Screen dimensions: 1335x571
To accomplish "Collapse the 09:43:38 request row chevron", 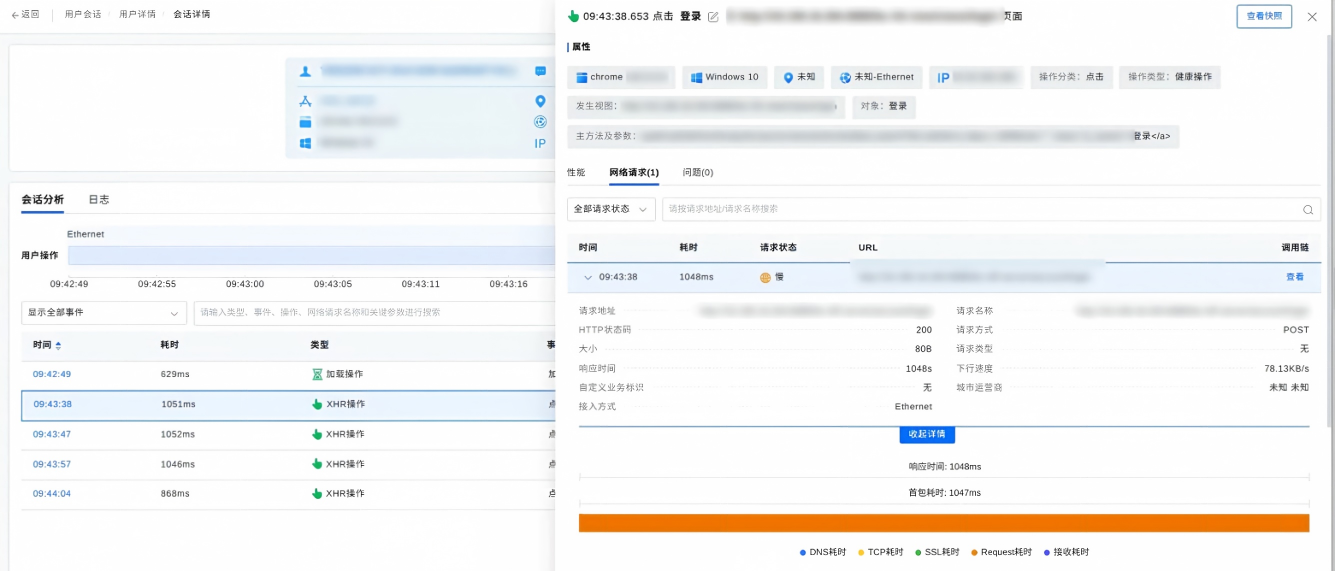I will coord(588,277).
